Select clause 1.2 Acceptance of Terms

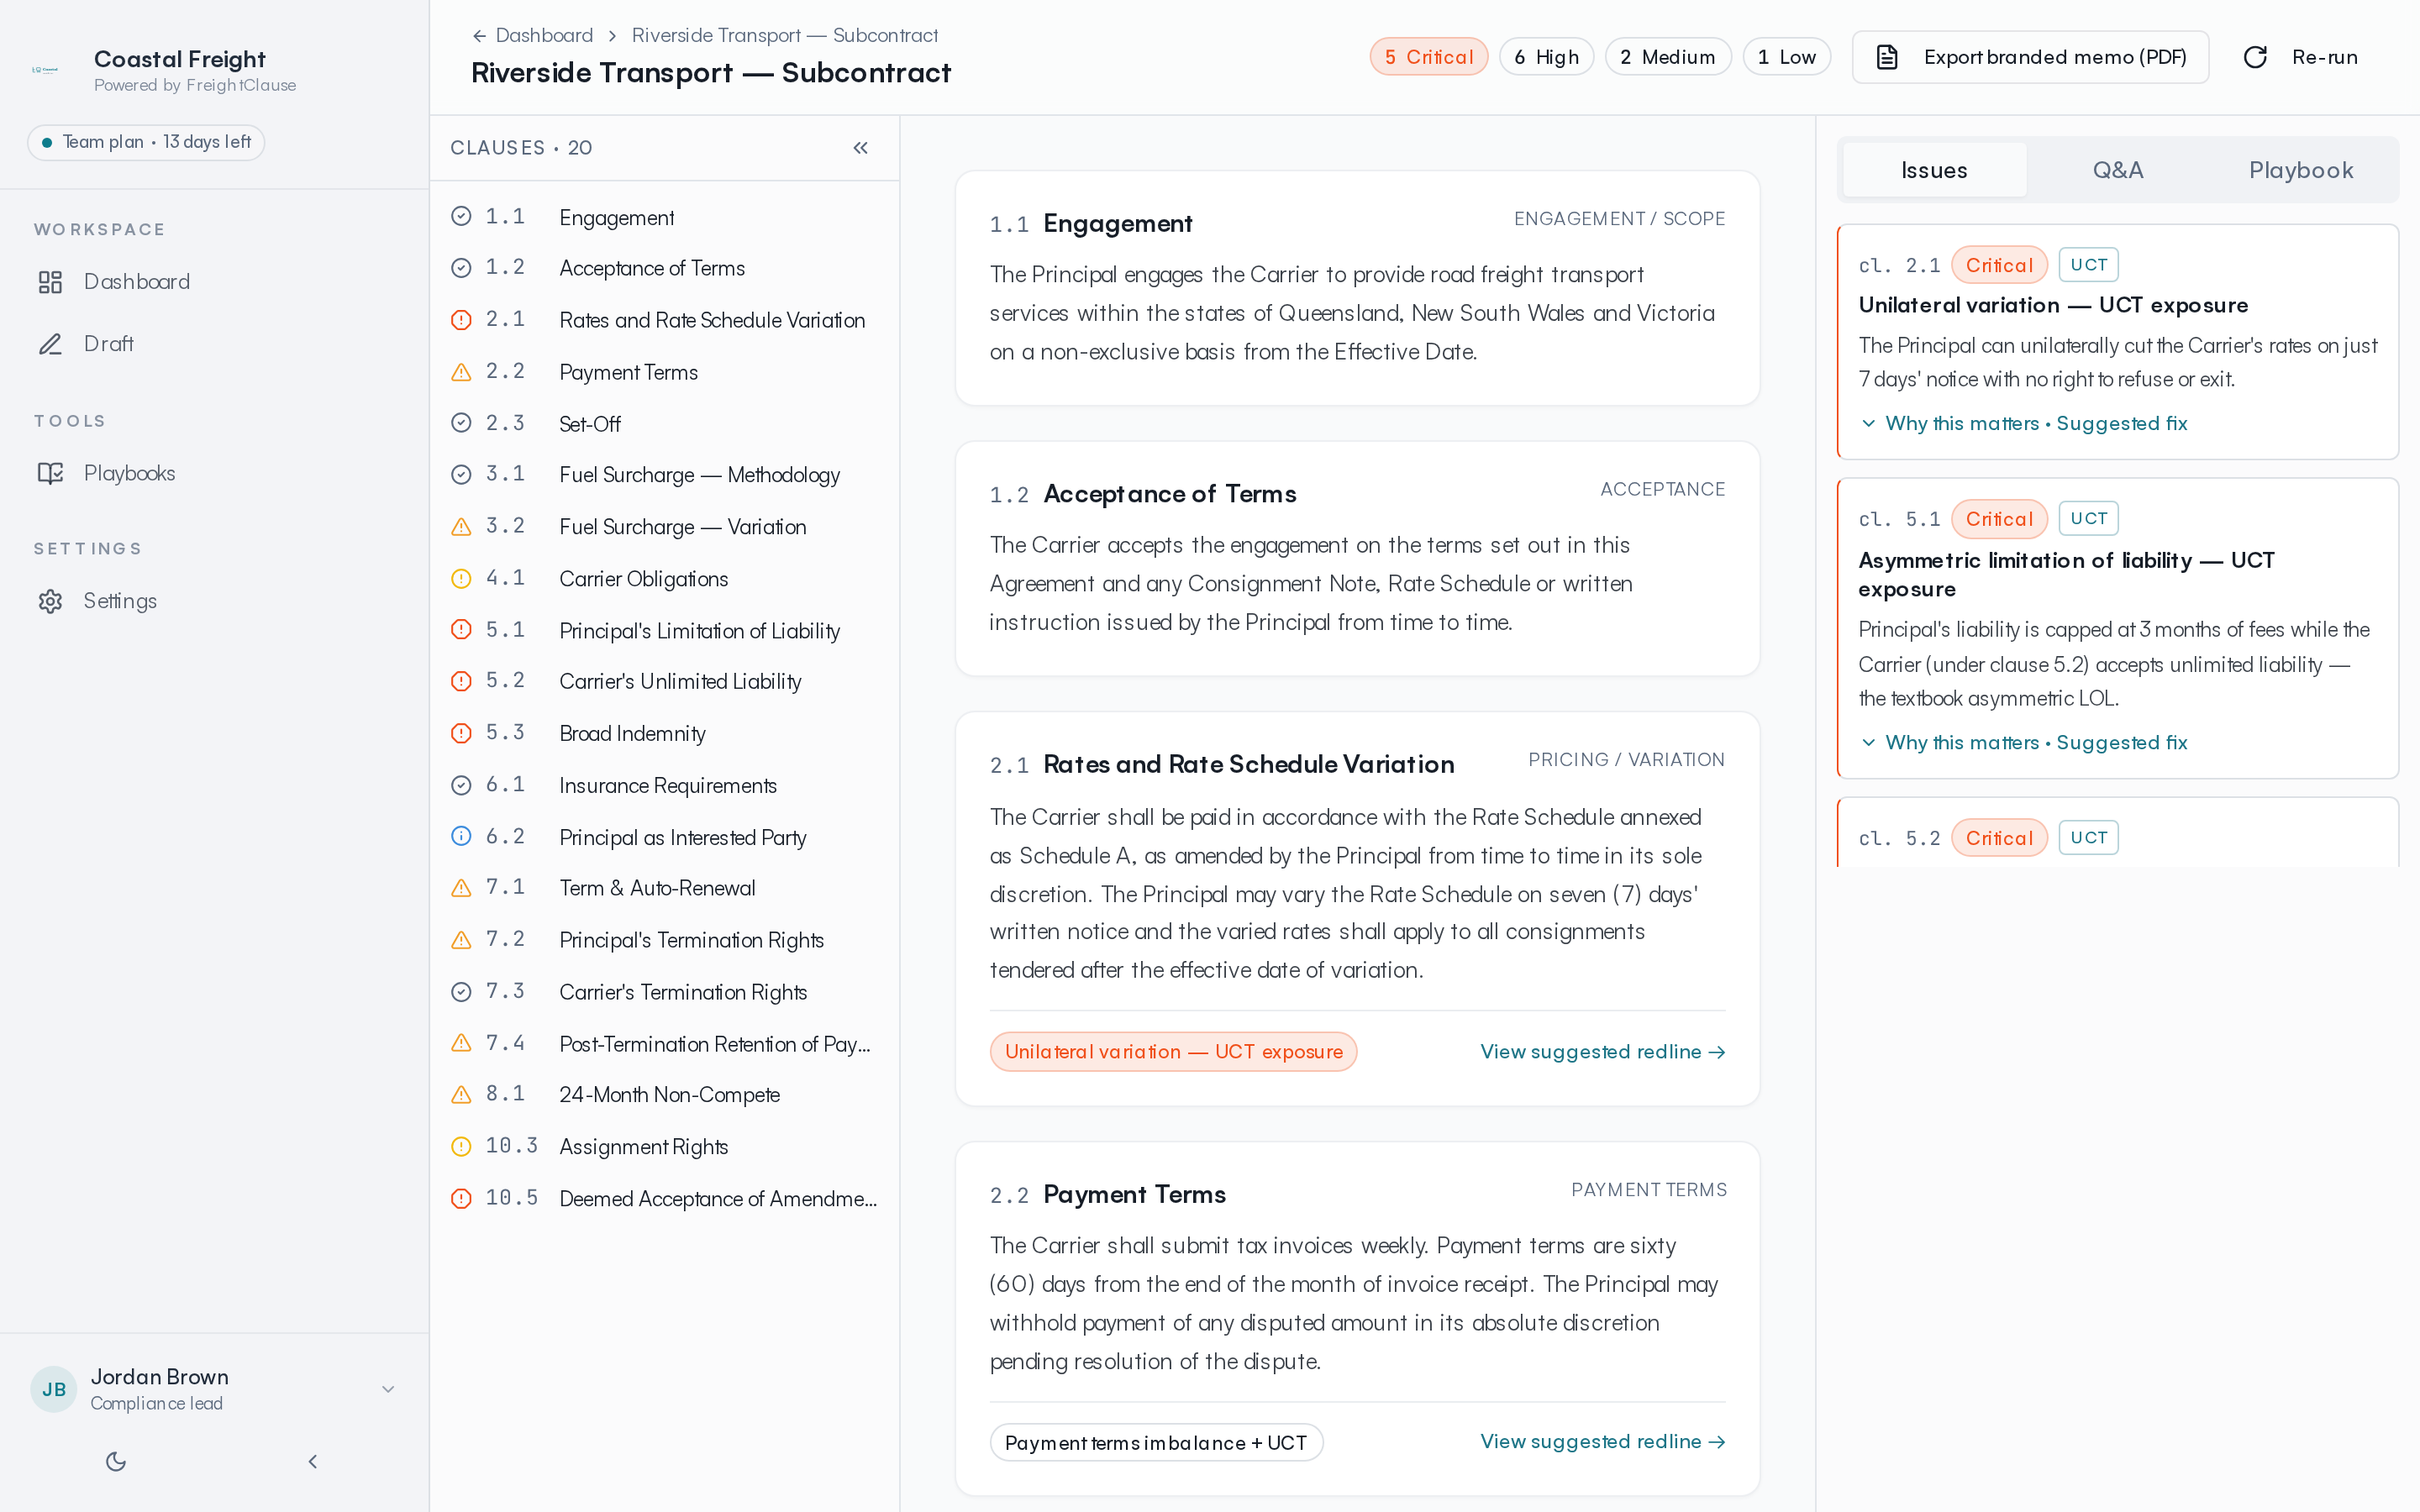[x=665, y=268]
